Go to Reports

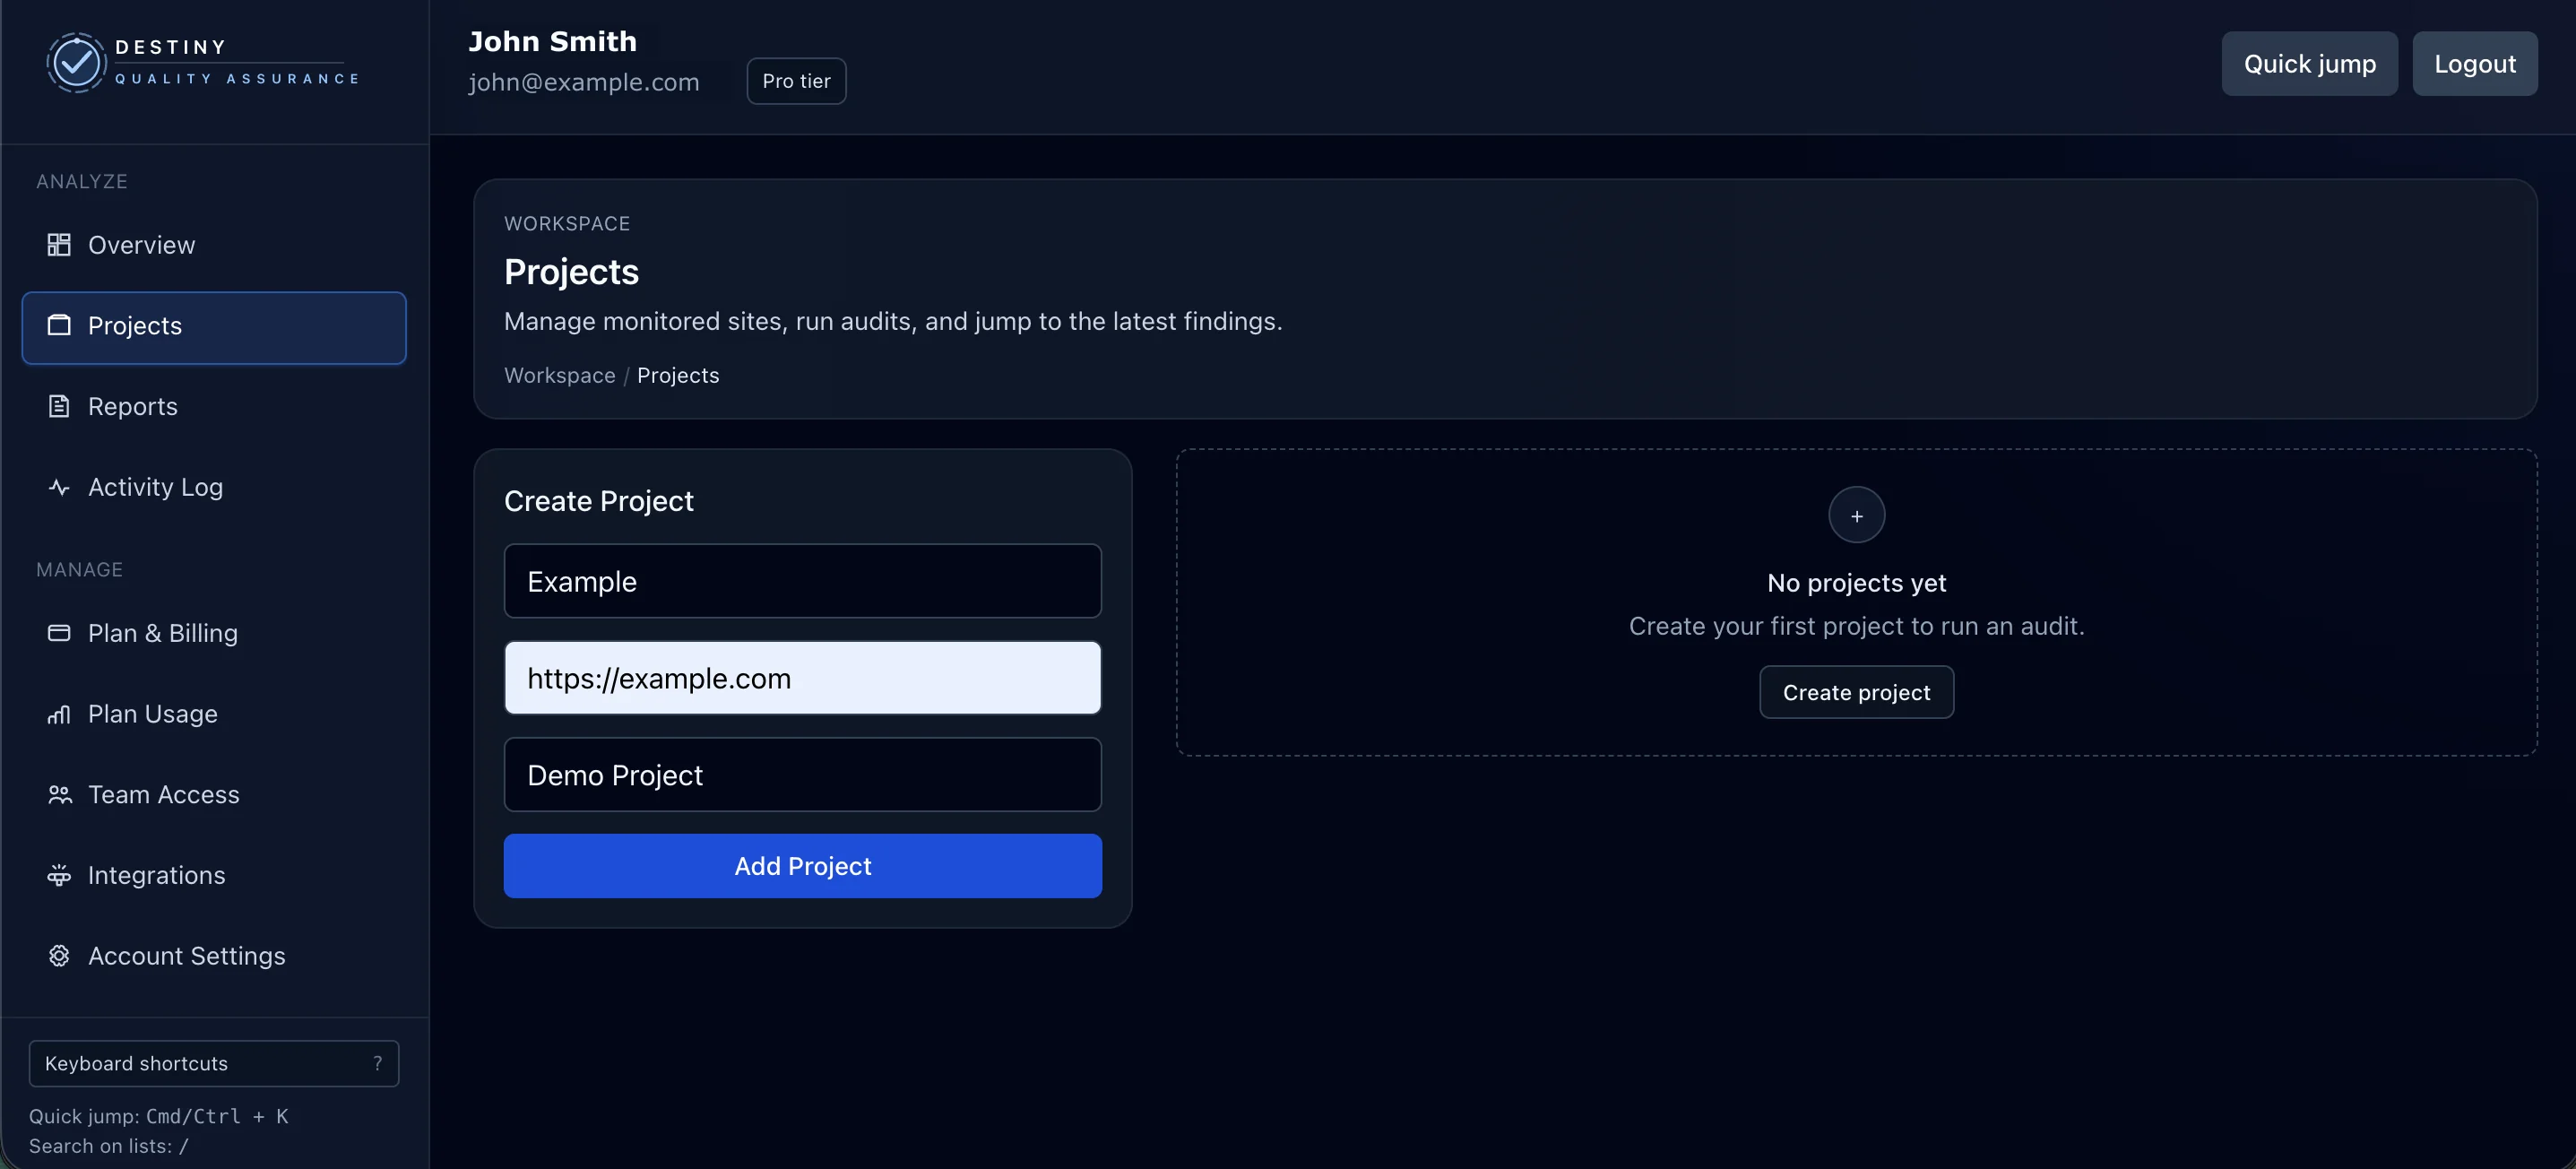pyautogui.click(x=214, y=407)
